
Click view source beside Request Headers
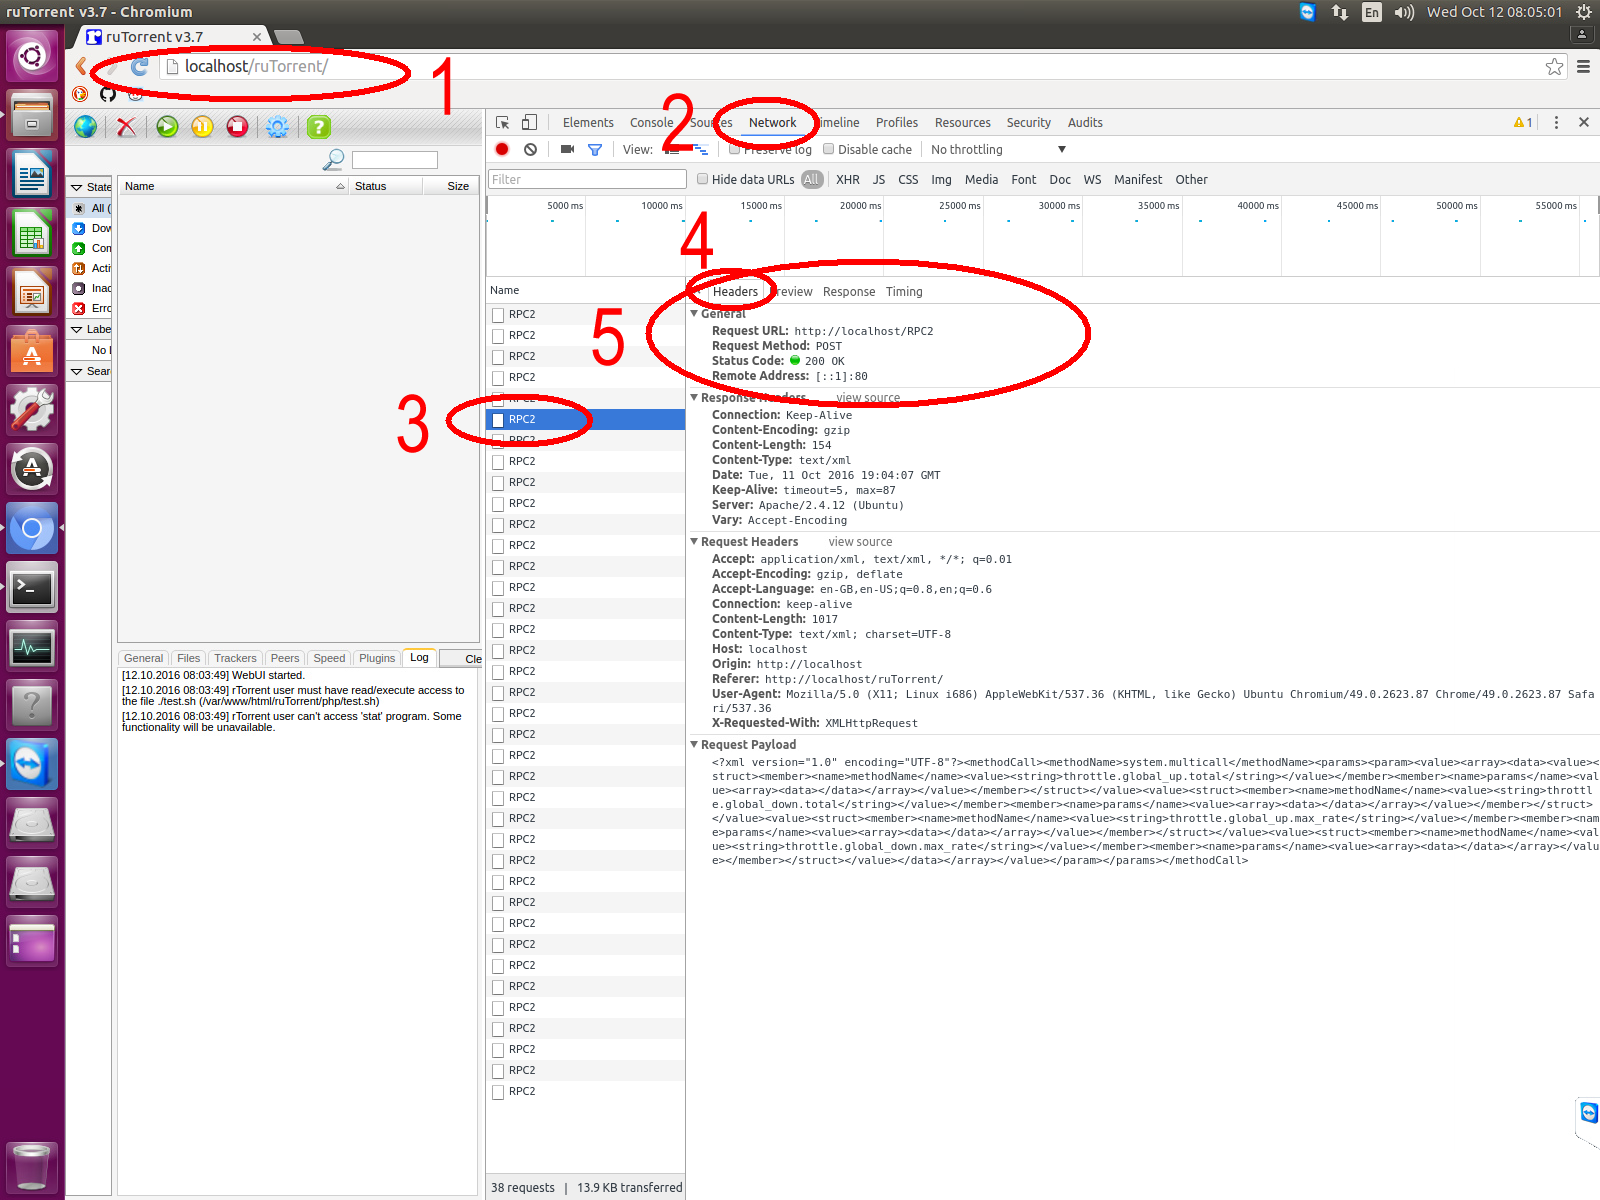point(860,541)
